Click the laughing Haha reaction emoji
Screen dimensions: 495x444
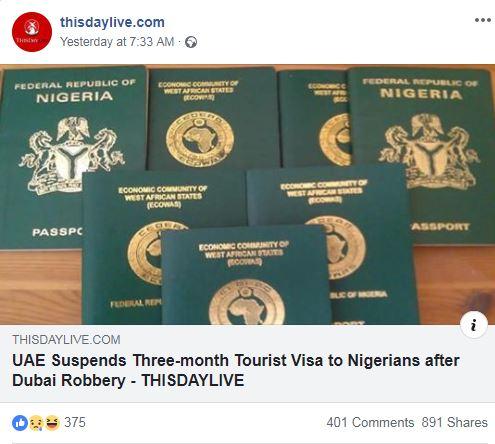52,423
